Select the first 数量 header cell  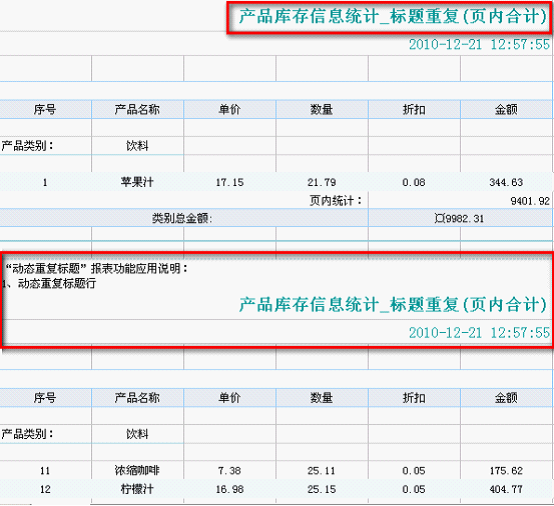click(322, 110)
